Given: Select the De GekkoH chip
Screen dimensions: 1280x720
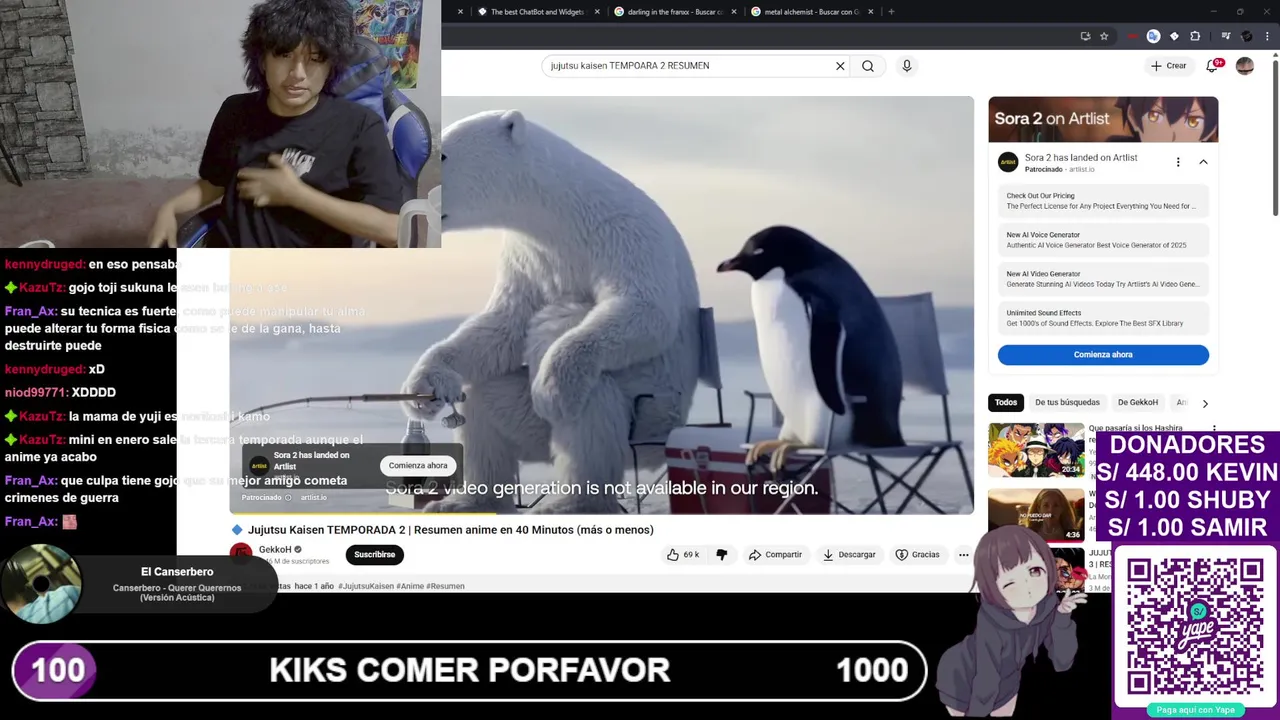Looking at the screenshot, I should point(1138,403).
